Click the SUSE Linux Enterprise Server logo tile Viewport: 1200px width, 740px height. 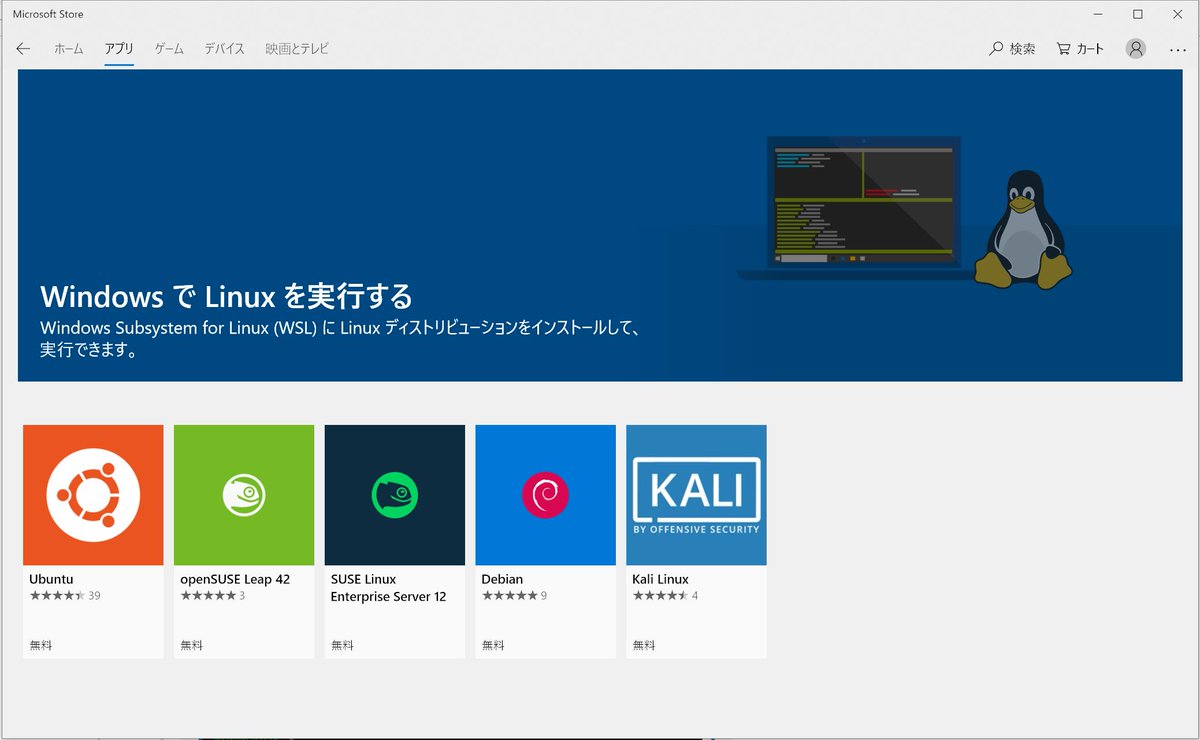(395, 495)
